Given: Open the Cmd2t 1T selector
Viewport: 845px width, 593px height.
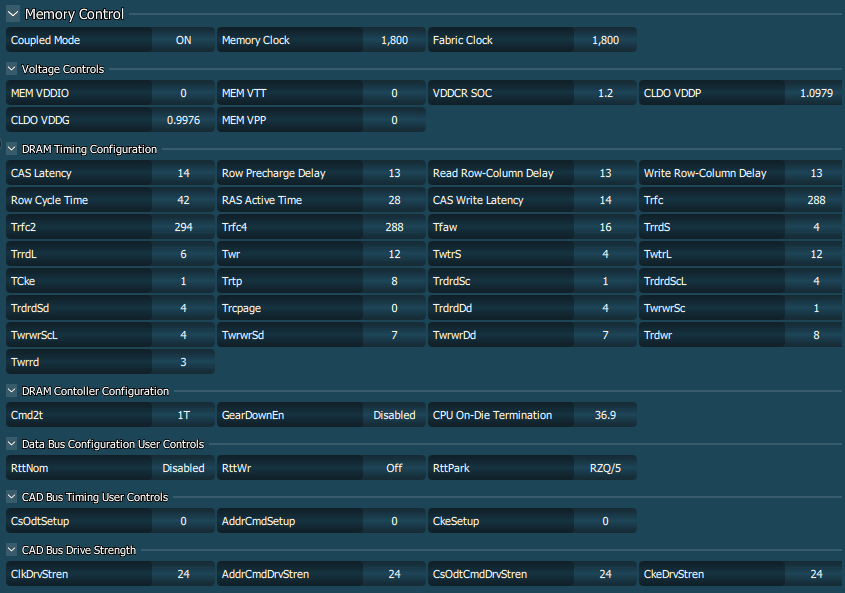Looking at the screenshot, I should coord(183,415).
